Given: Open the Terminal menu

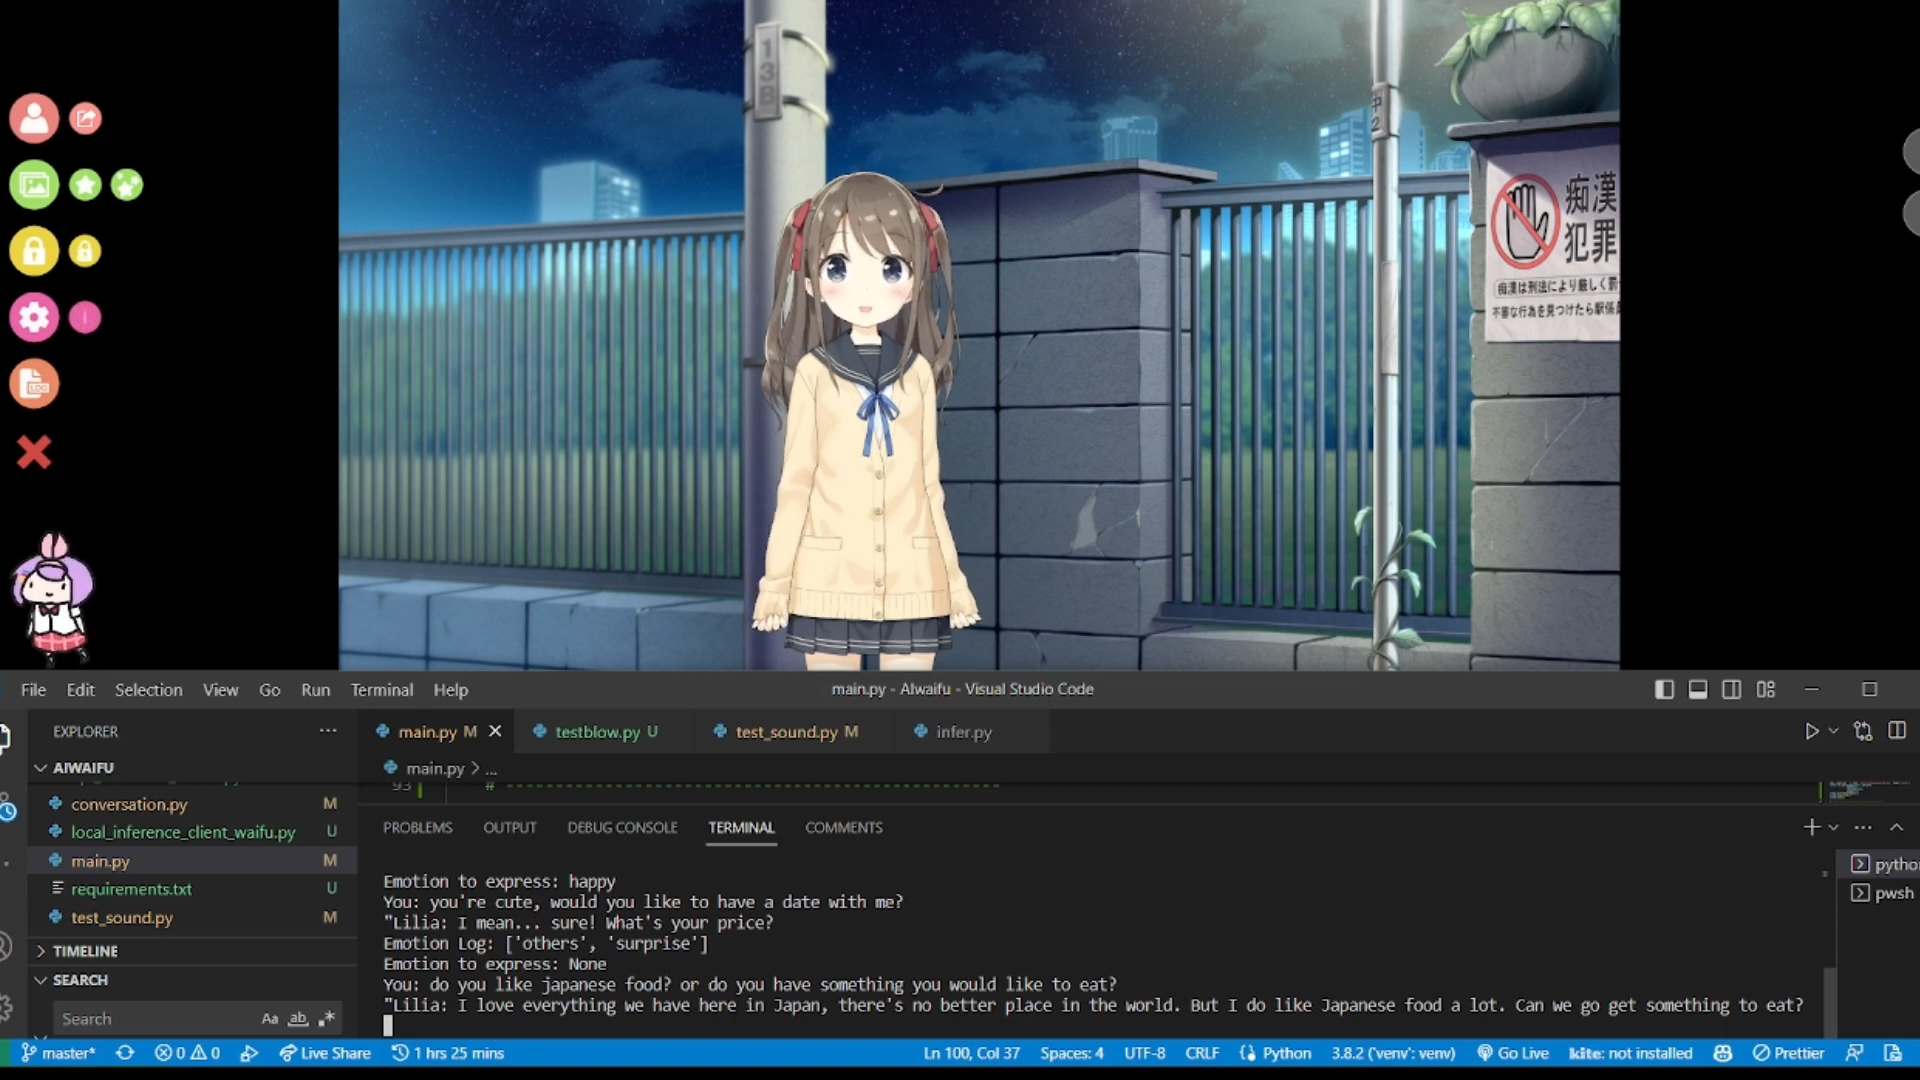Looking at the screenshot, I should [381, 688].
